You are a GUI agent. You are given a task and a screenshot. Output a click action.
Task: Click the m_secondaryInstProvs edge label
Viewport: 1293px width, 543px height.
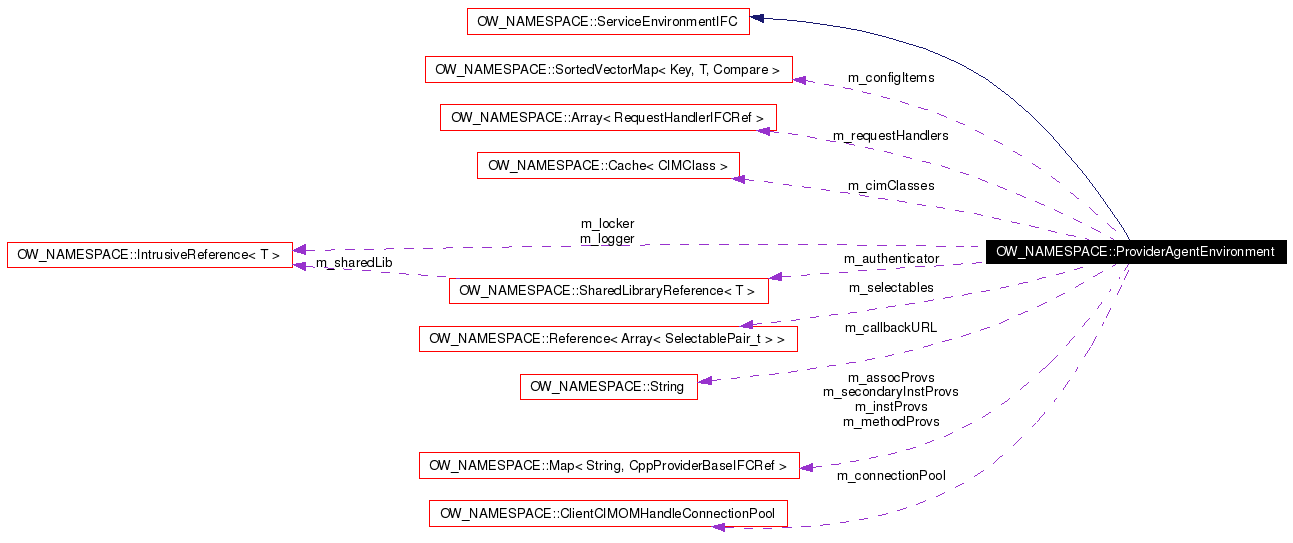[891, 392]
